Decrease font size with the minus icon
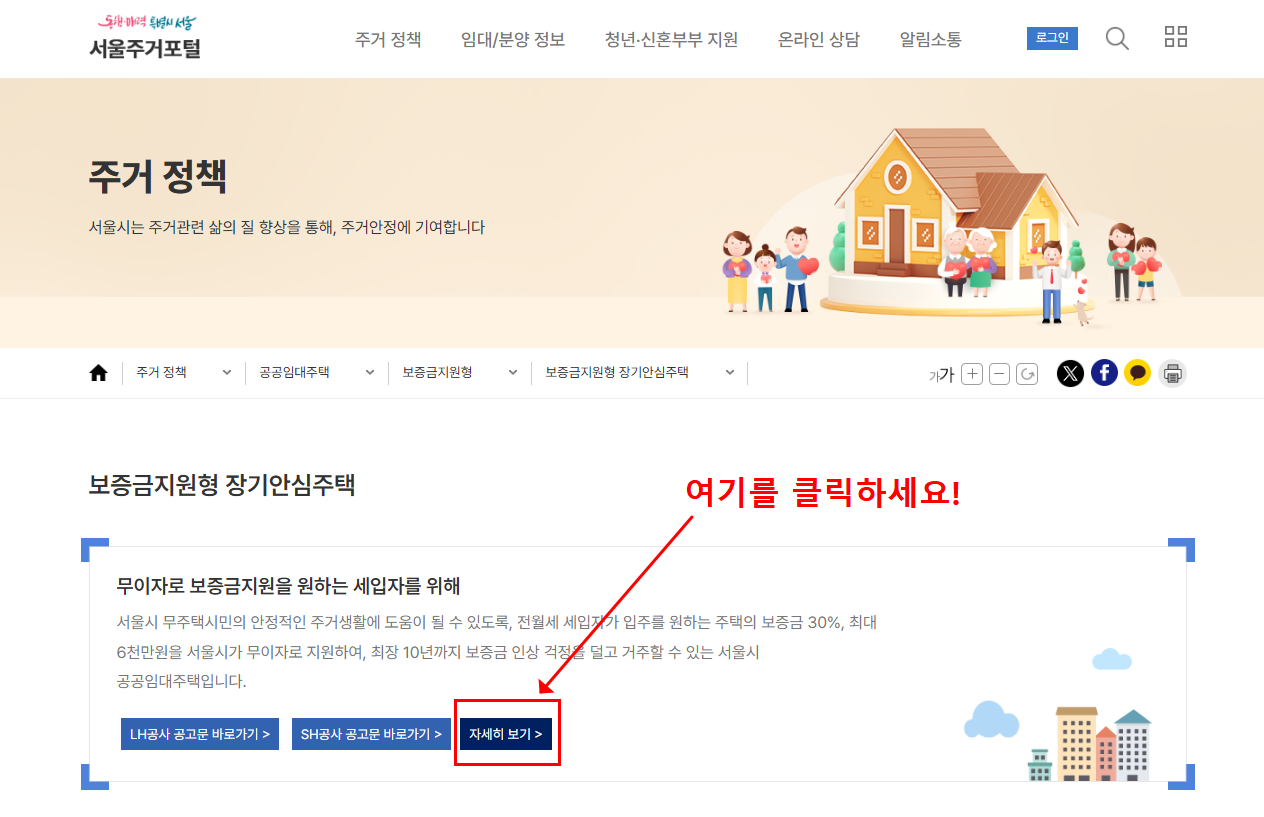Screen dimensions: 1264x817 (999, 372)
